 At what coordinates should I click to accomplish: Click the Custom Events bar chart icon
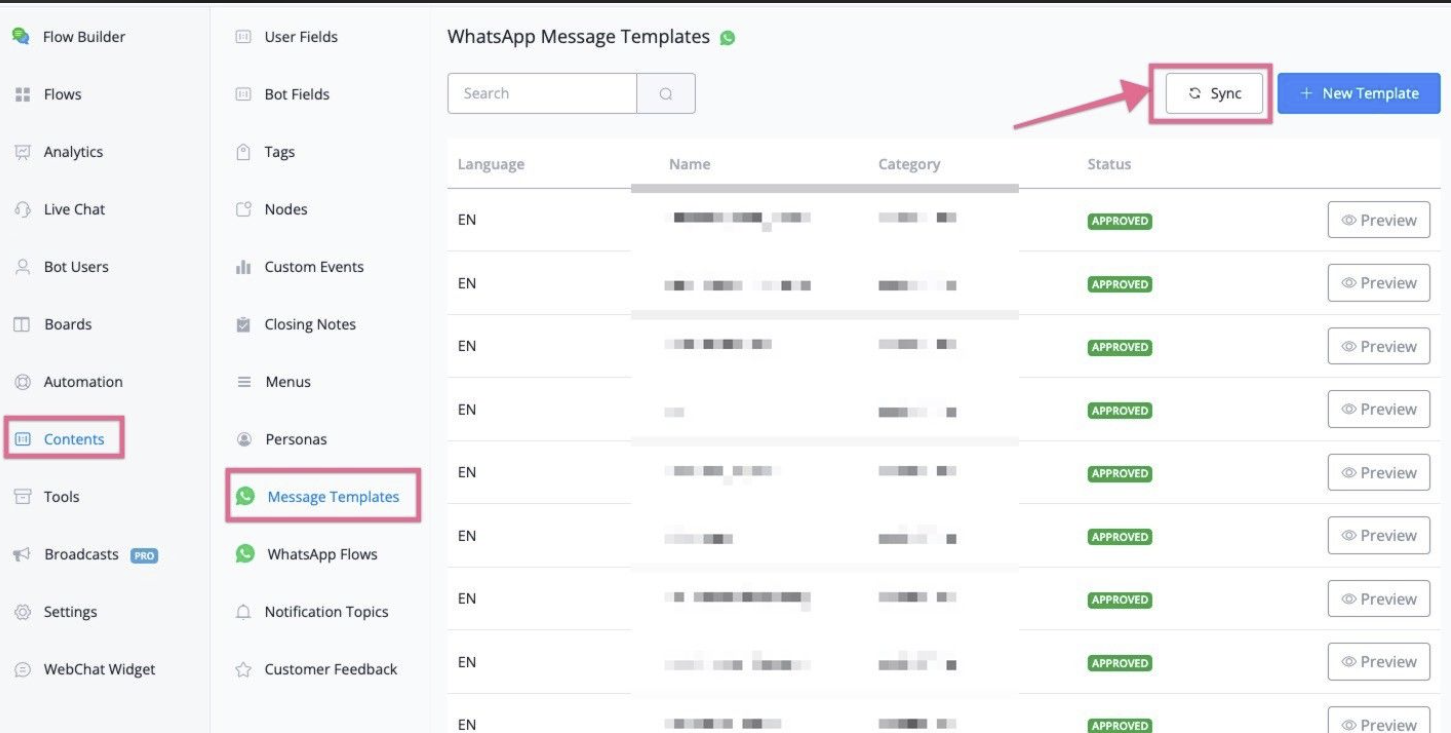(x=243, y=267)
